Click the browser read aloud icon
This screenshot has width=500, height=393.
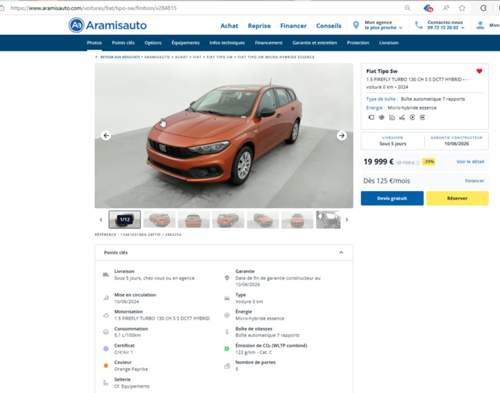pos(446,8)
